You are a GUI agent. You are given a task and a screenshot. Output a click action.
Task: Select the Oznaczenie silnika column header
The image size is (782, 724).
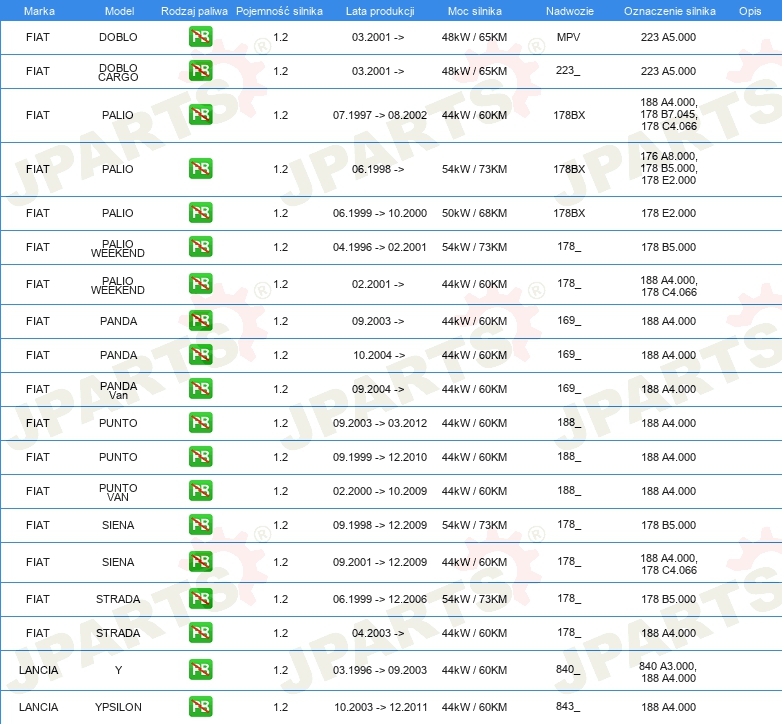(670, 11)
